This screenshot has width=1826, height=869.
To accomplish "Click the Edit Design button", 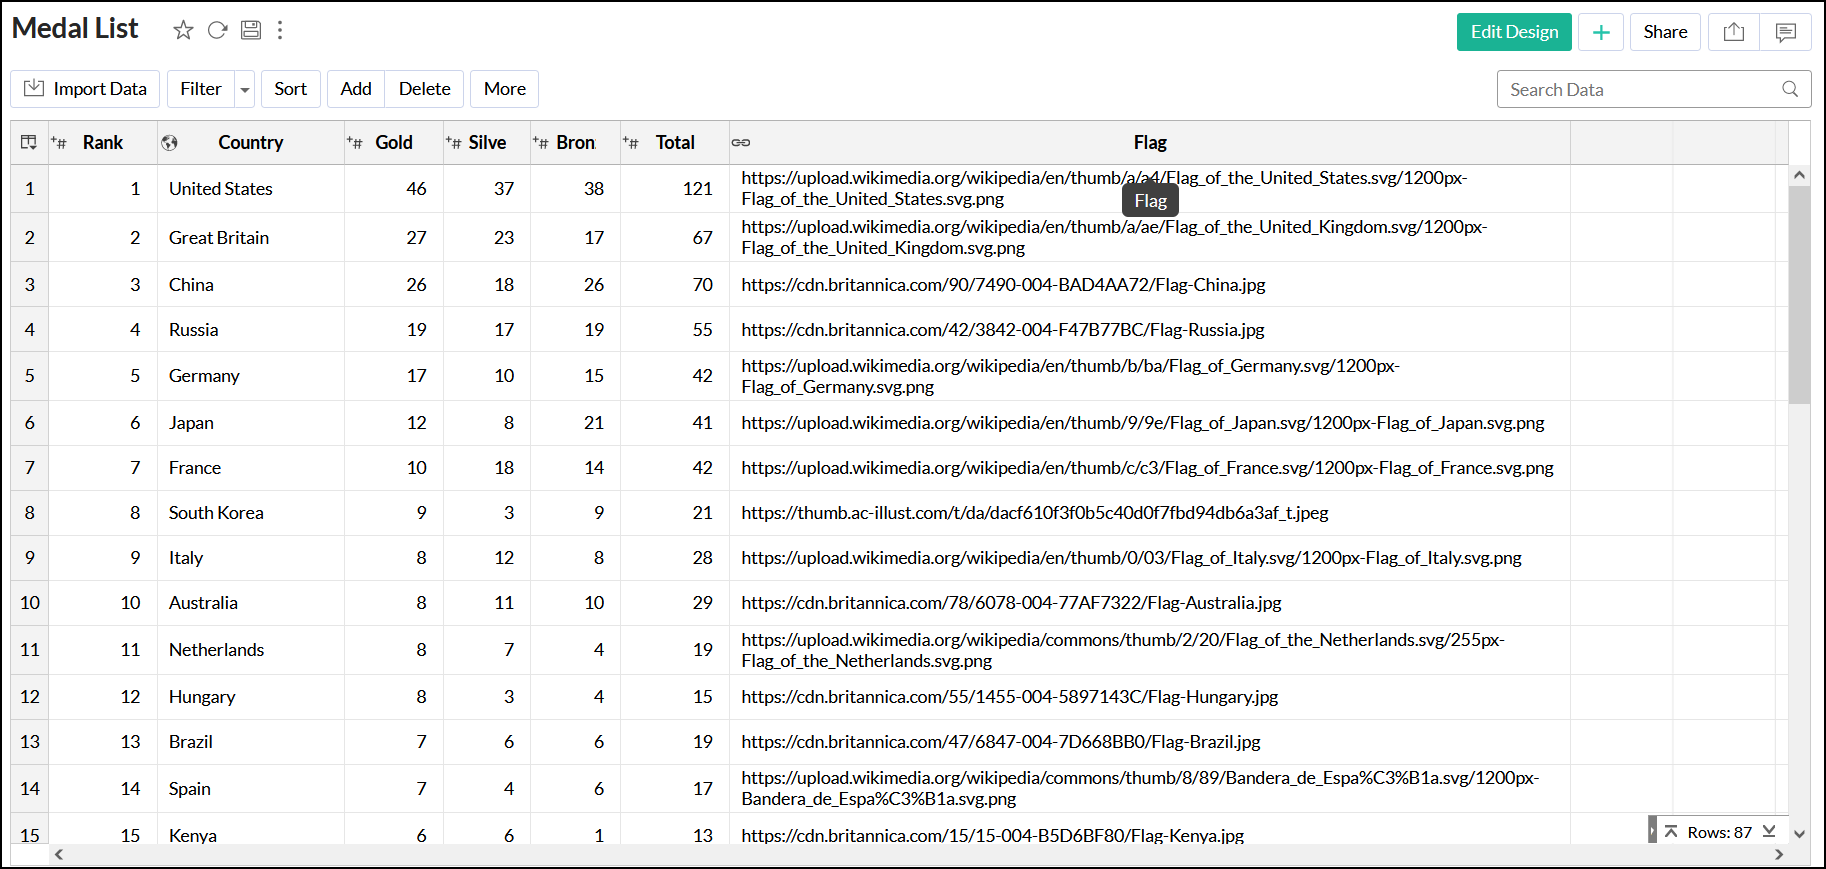I will pos(1513,32).
